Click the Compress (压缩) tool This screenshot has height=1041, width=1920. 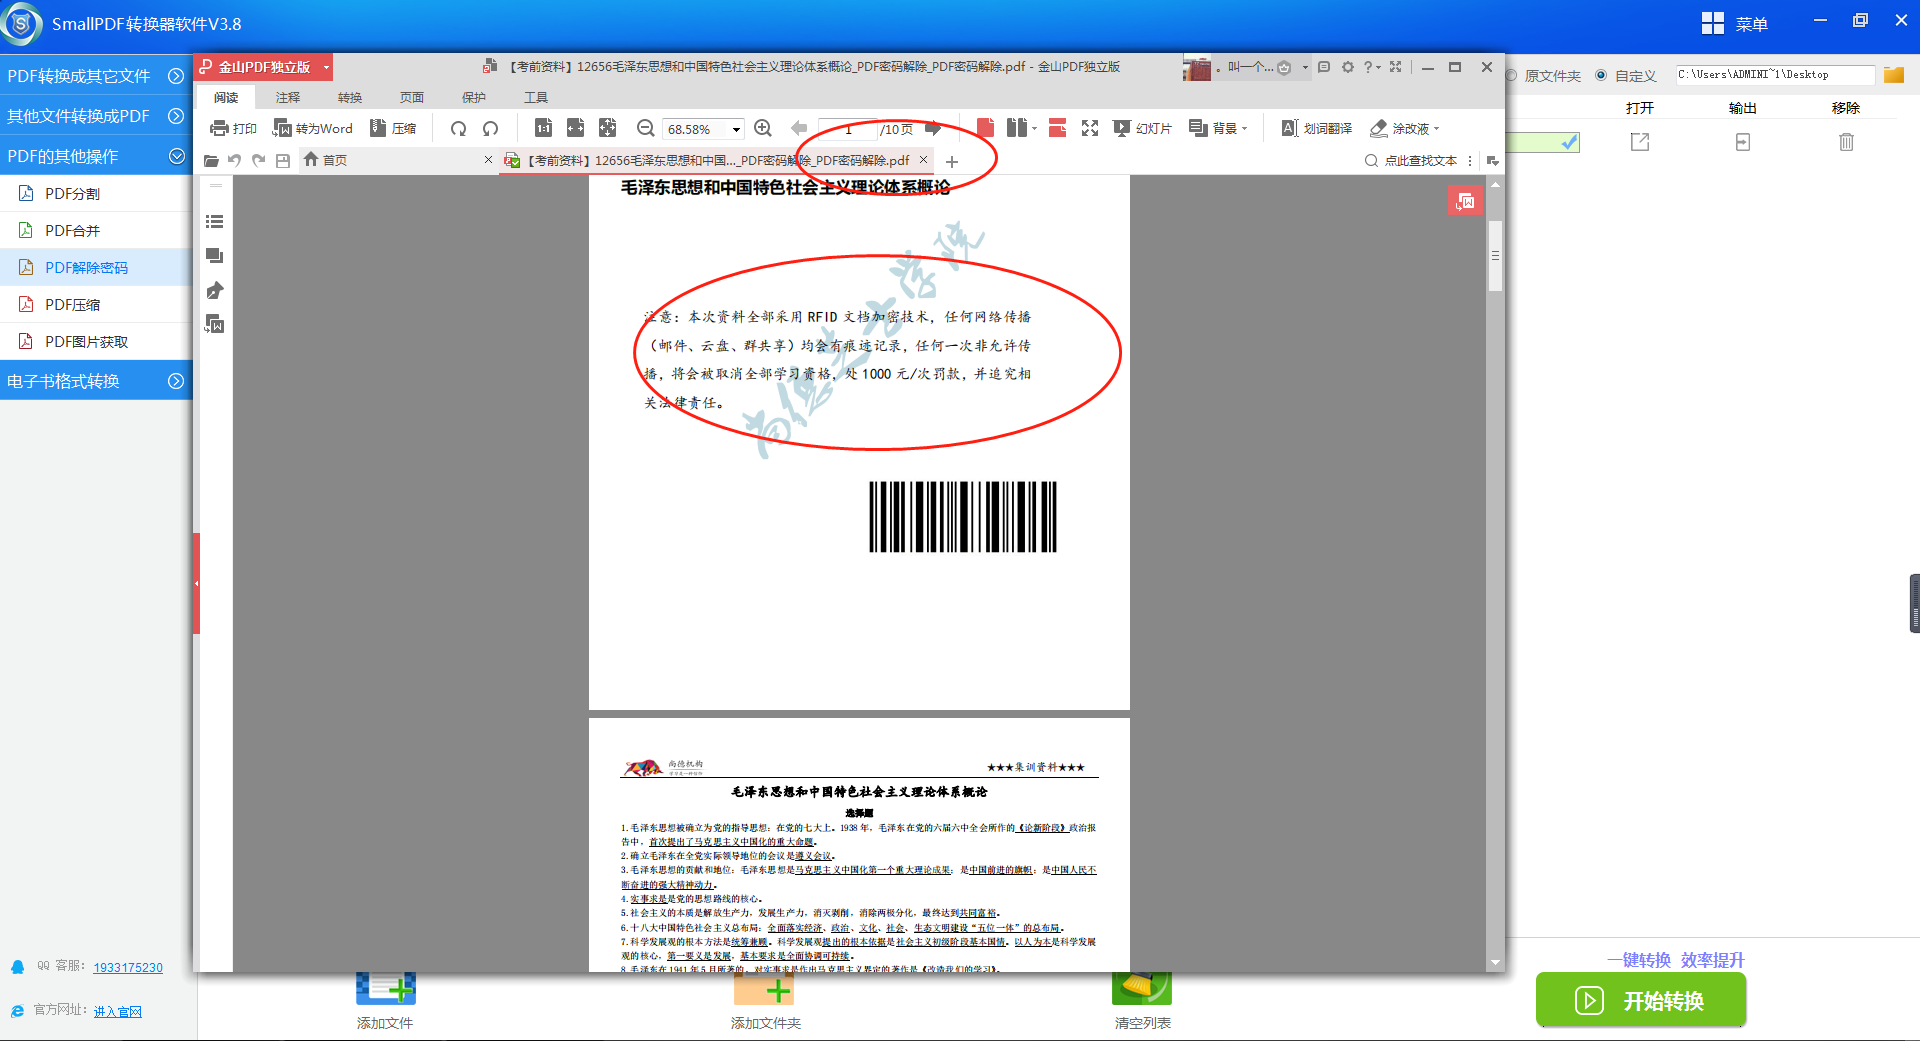pos(393,128)
